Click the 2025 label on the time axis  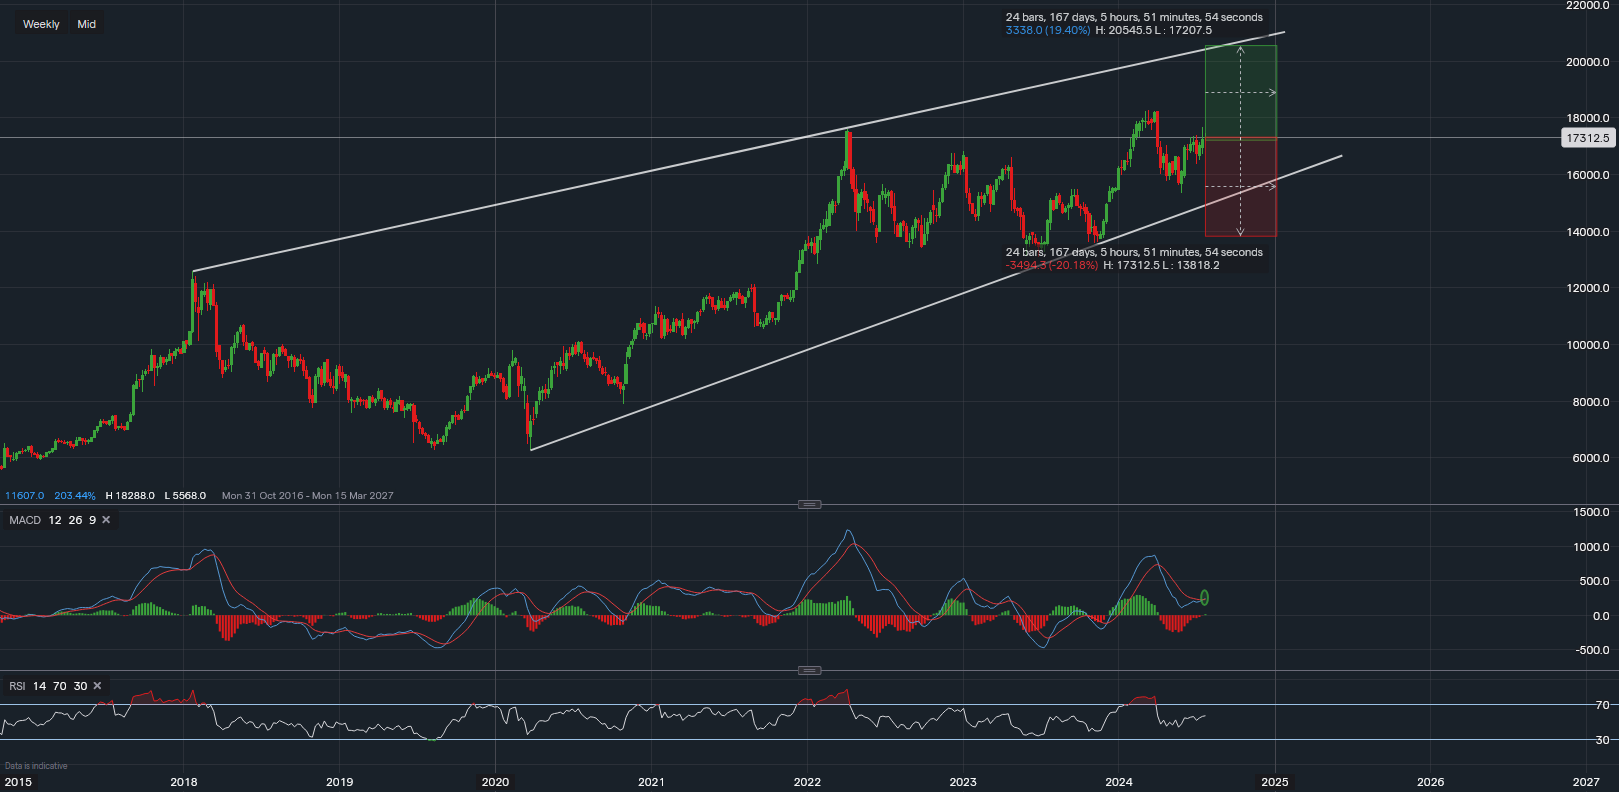click(x=1274, y=782)
